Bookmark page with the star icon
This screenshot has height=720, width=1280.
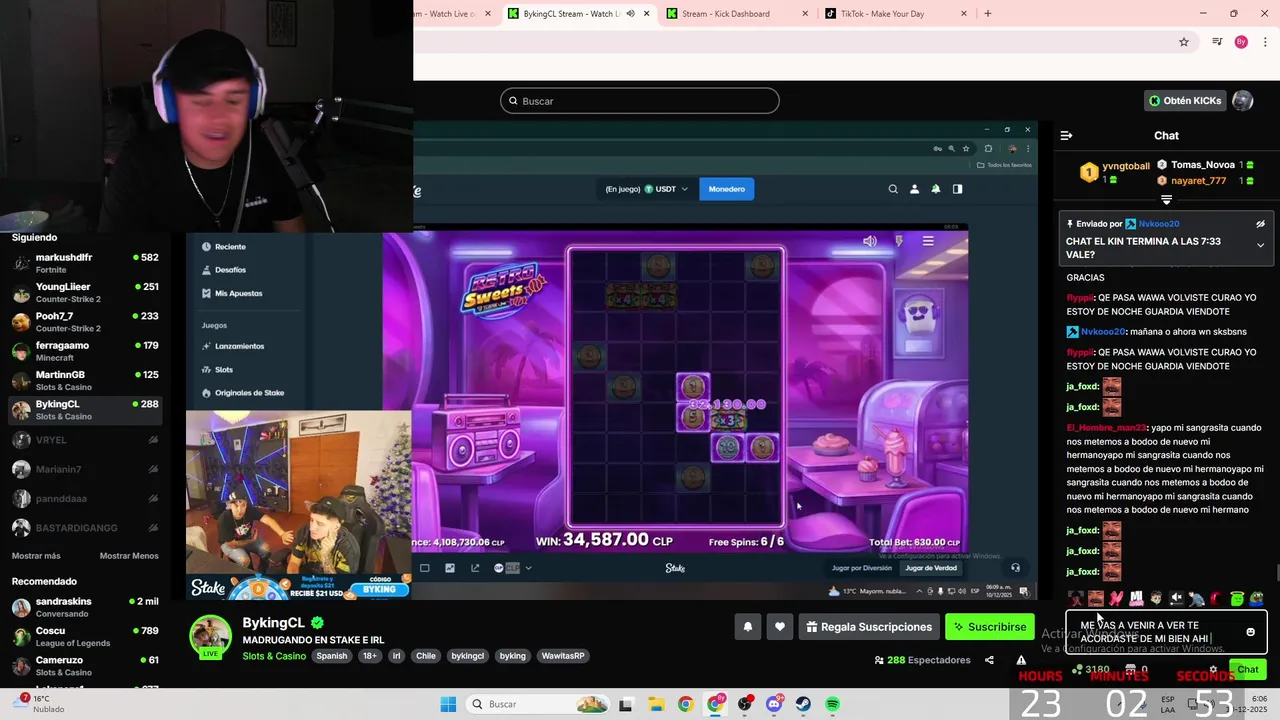[1184, 42]
